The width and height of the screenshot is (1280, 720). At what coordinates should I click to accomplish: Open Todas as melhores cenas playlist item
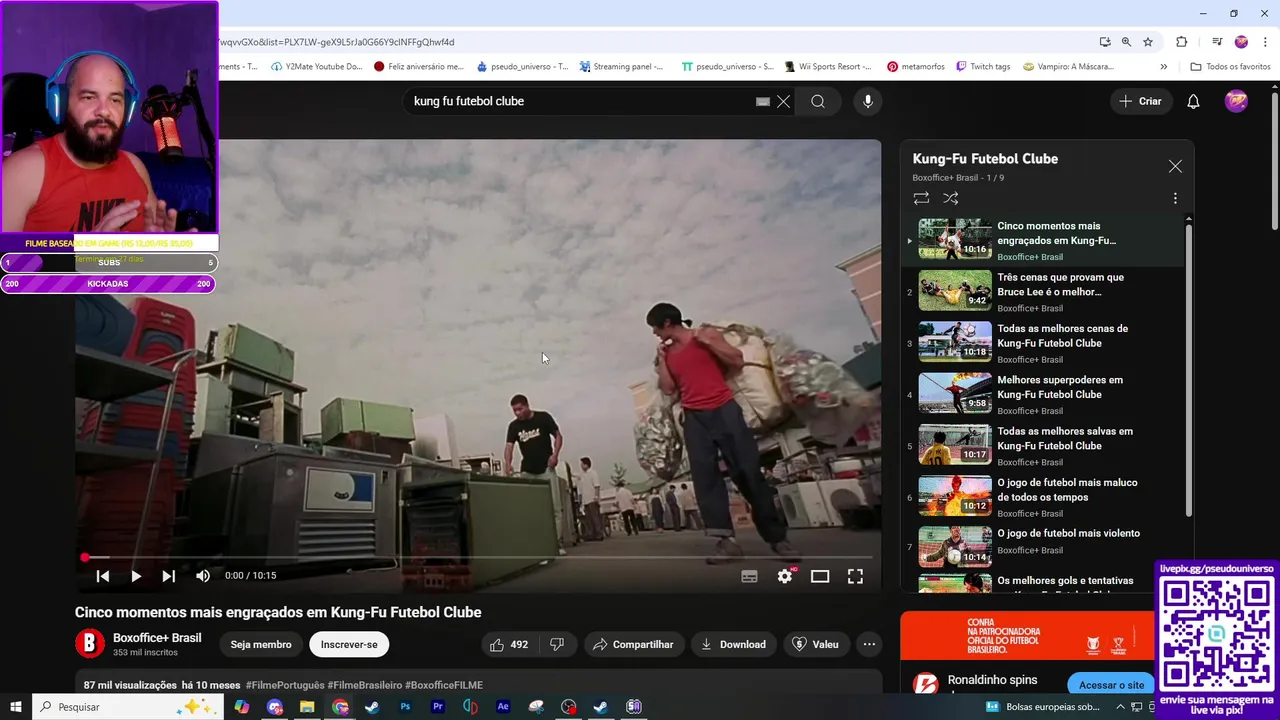(1043, 342)
